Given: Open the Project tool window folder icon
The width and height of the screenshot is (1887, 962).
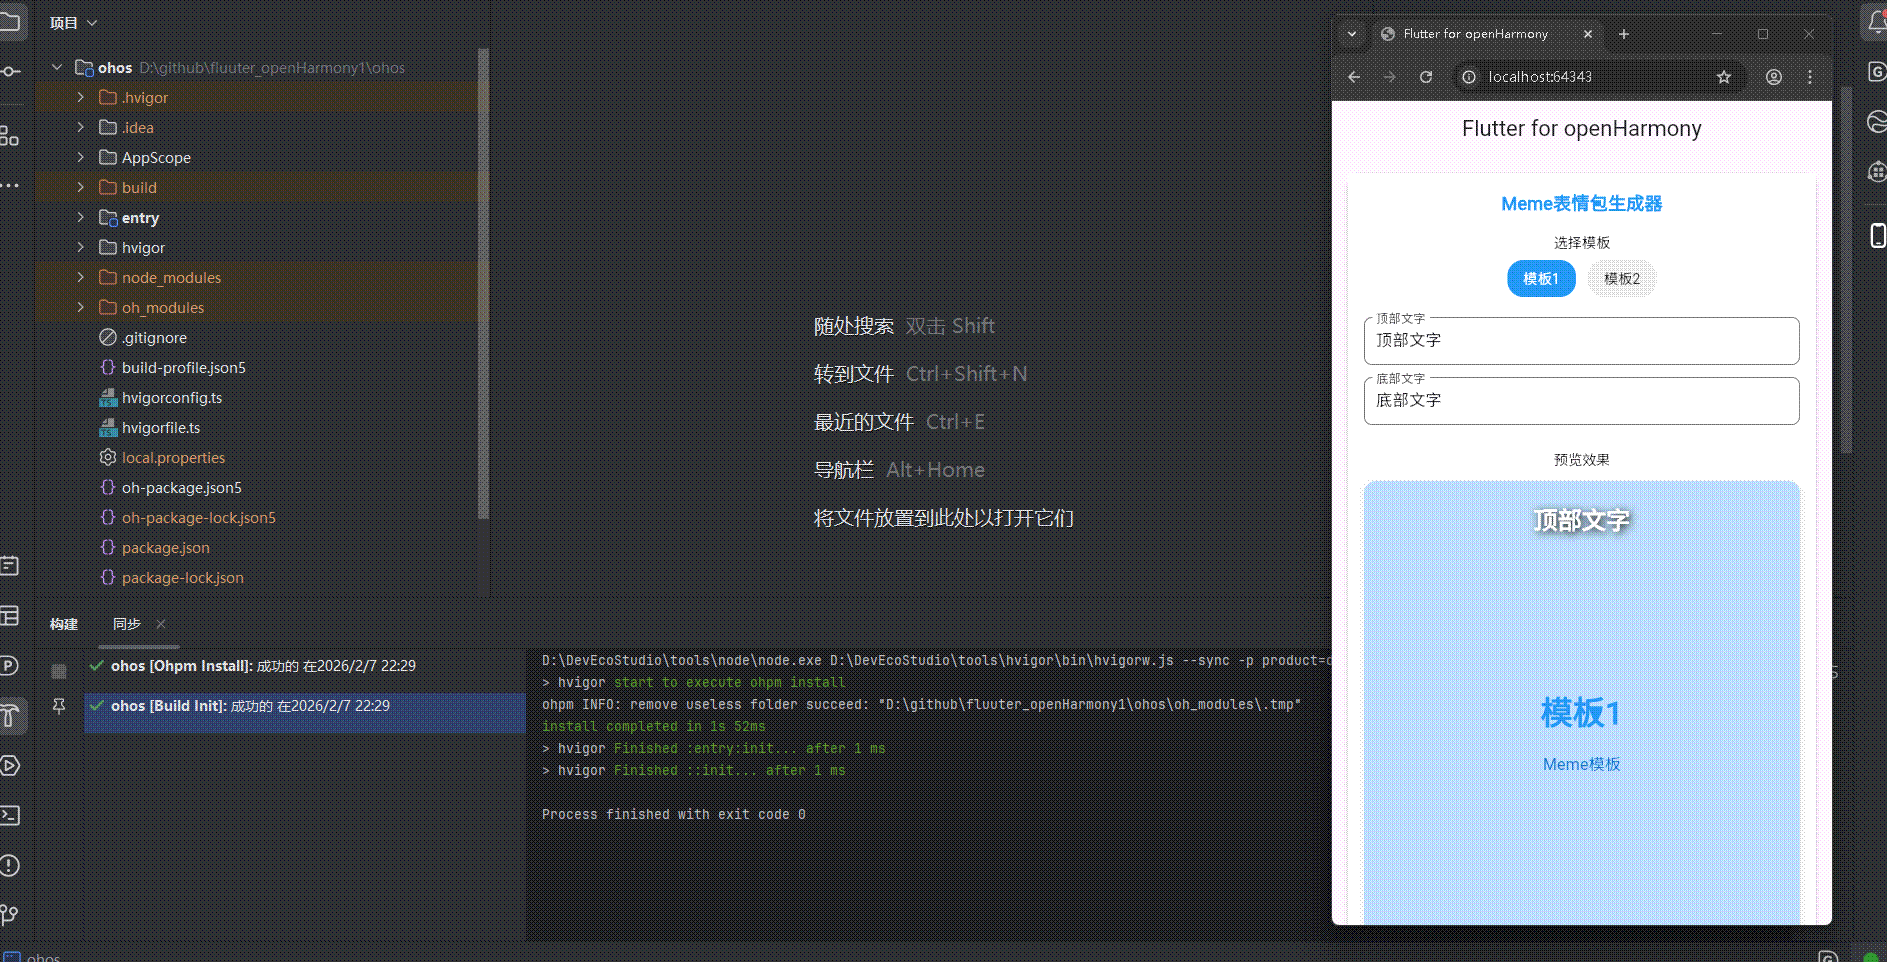Looking at the screenshot, I should coord(10,22).
